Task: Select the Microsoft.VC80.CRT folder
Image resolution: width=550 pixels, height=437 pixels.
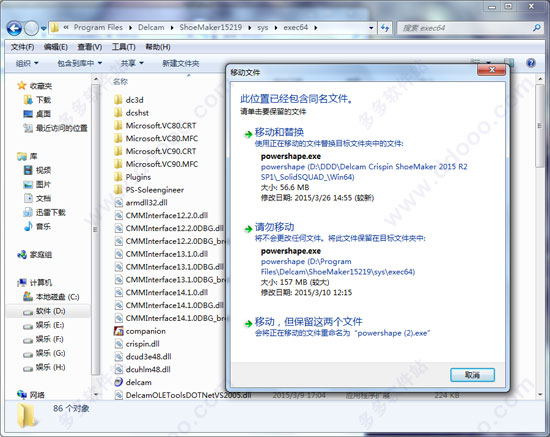Action: click(155, 126)
